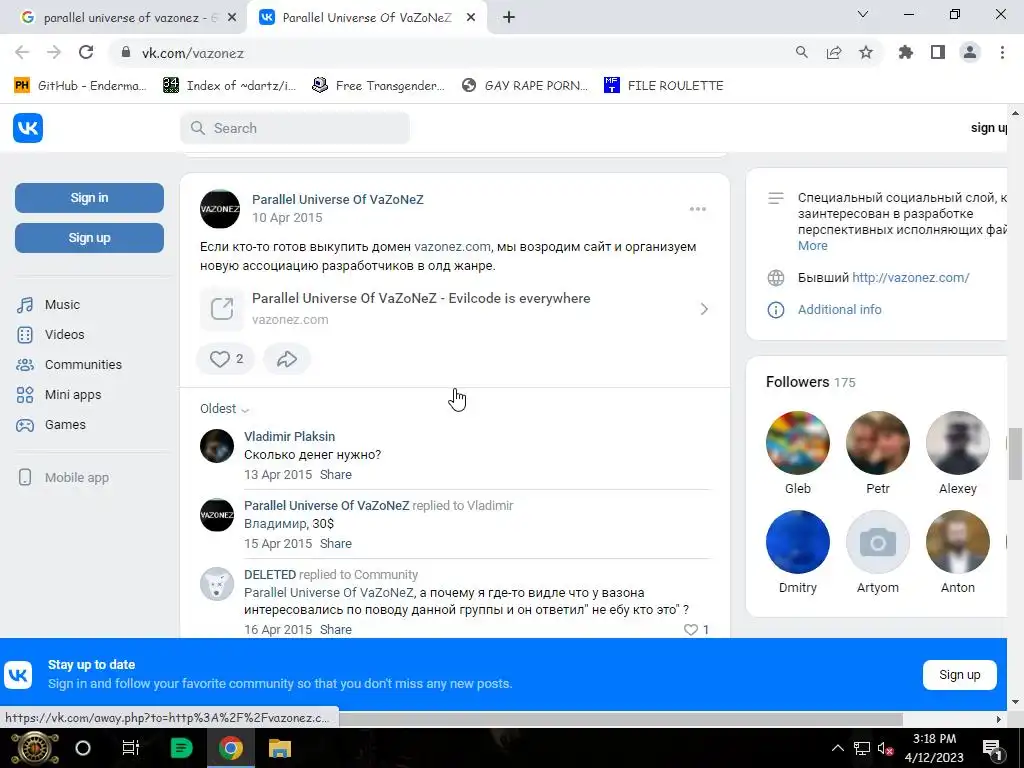Bookmark this page with the star icon
1024x768 pixels.
pyautogui.click(x=865, y=52)
